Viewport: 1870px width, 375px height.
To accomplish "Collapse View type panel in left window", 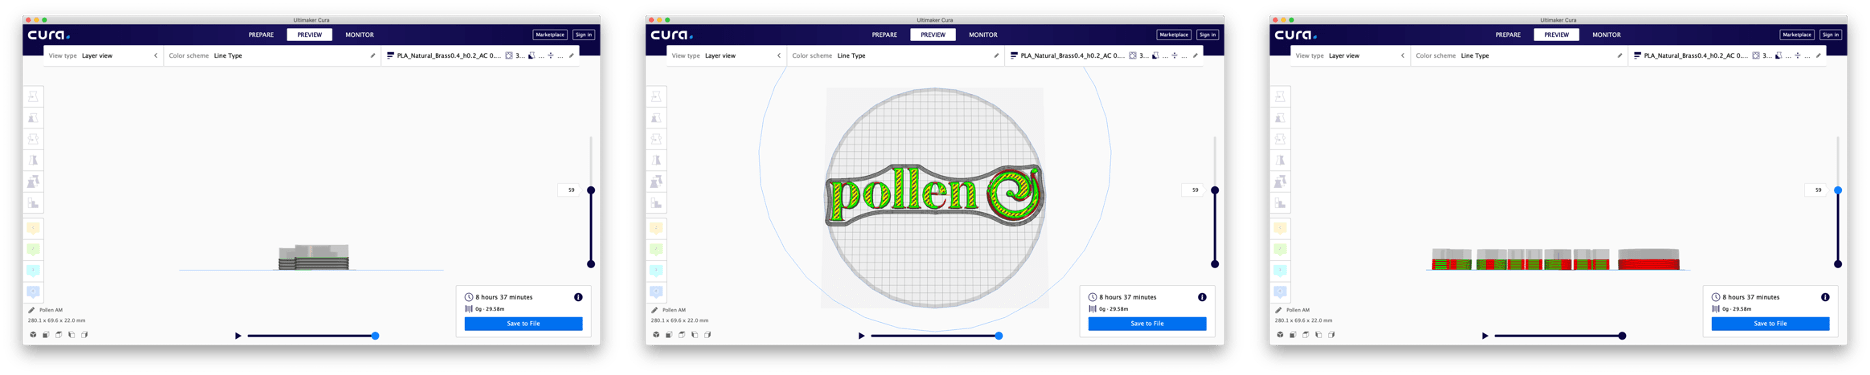I will (x=156, y=56).
